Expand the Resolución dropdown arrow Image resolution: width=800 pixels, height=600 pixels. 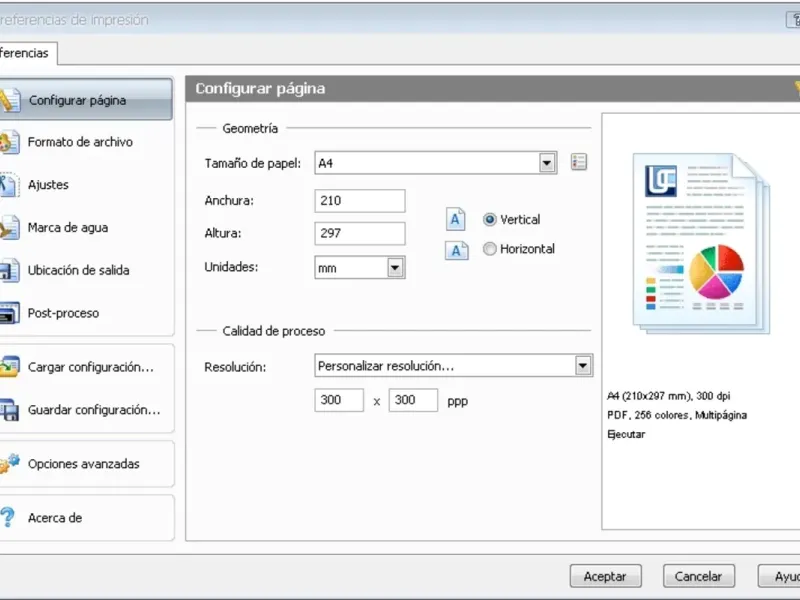tap(583, 366)
